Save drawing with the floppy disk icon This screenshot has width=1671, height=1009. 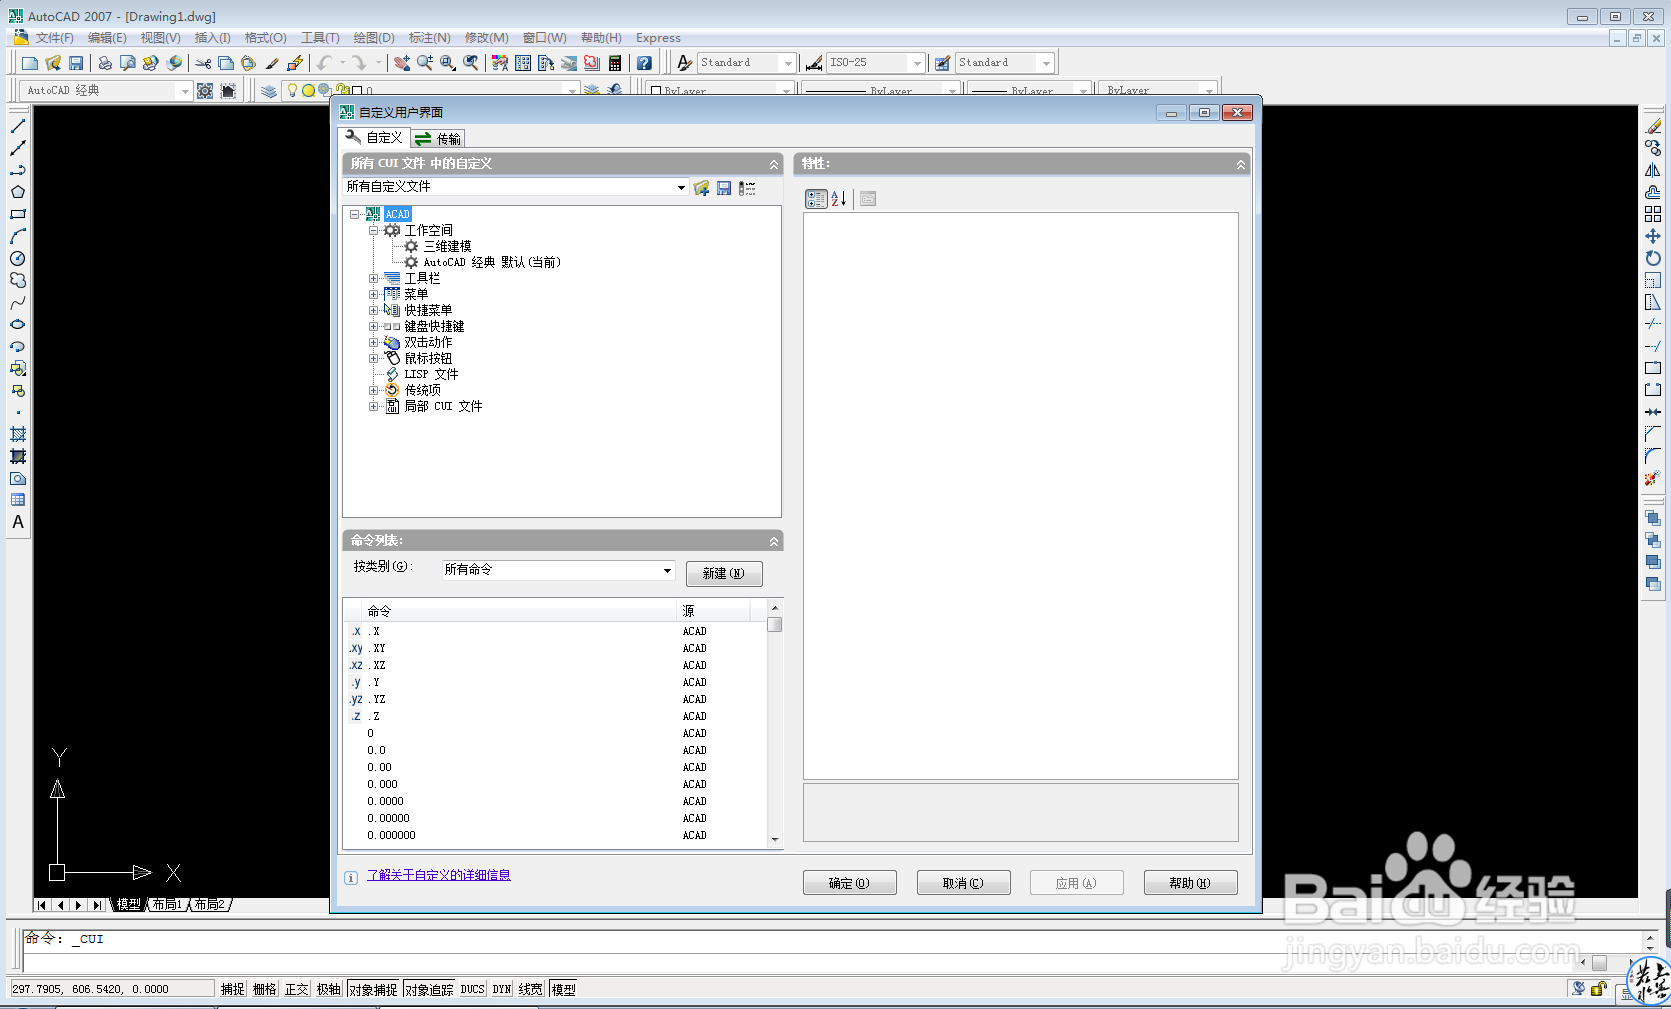(76, 63)
